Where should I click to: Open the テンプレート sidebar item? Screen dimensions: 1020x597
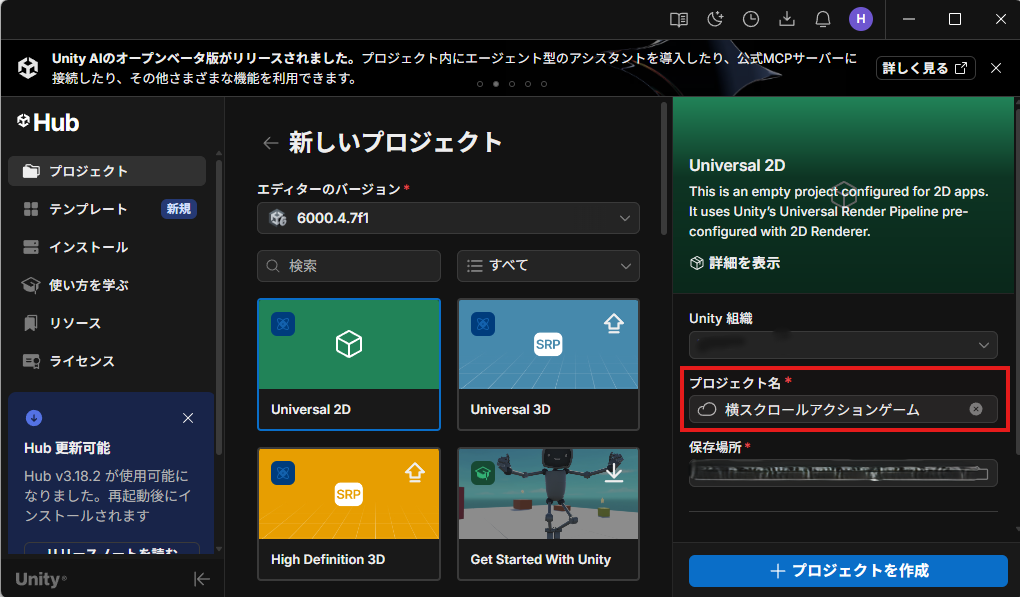point(107,209)
